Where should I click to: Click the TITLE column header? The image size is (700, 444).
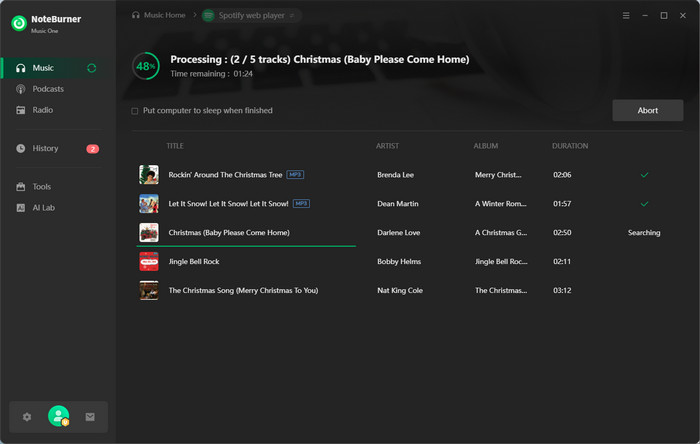175,146
